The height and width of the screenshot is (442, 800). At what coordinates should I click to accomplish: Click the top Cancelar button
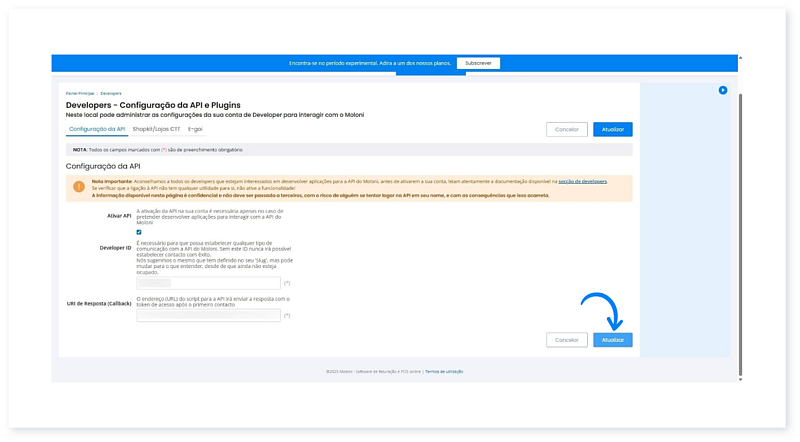point(567,129)
